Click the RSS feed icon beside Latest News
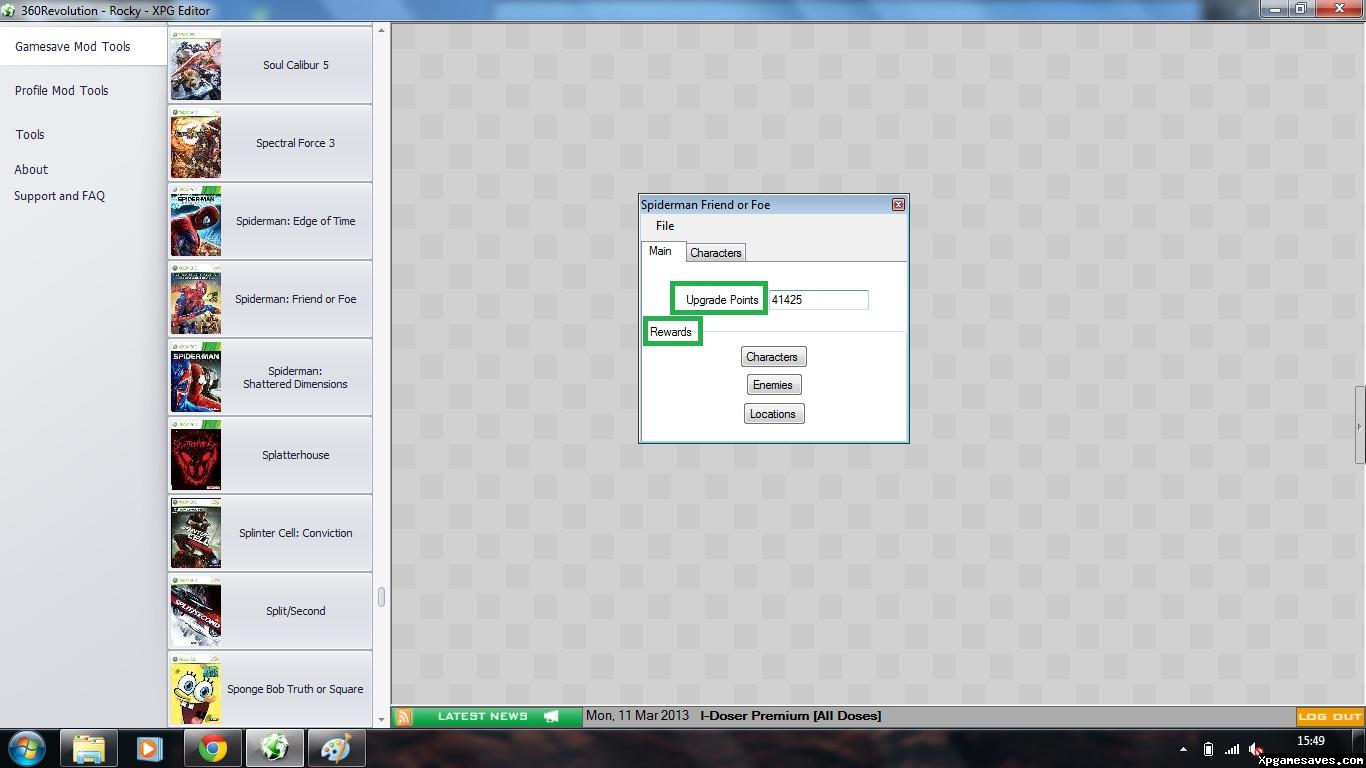Screen dimensions: 1366x768 click(403, 717)
